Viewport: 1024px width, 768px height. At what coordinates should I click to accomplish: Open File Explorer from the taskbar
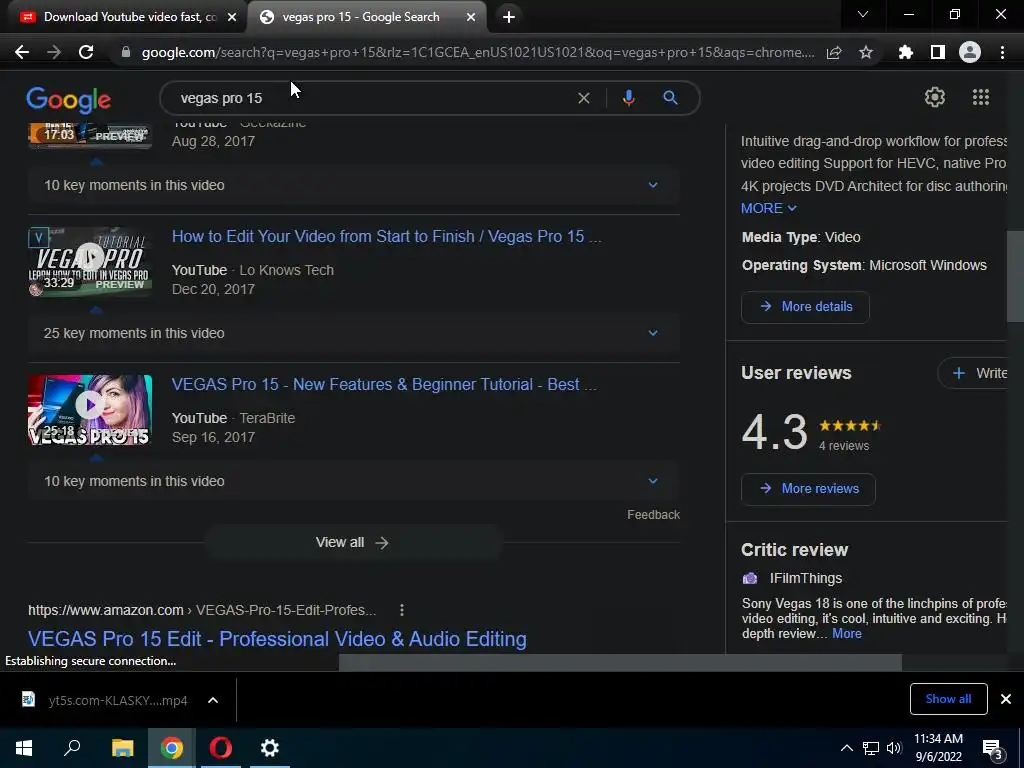click(x=122, y=748)
